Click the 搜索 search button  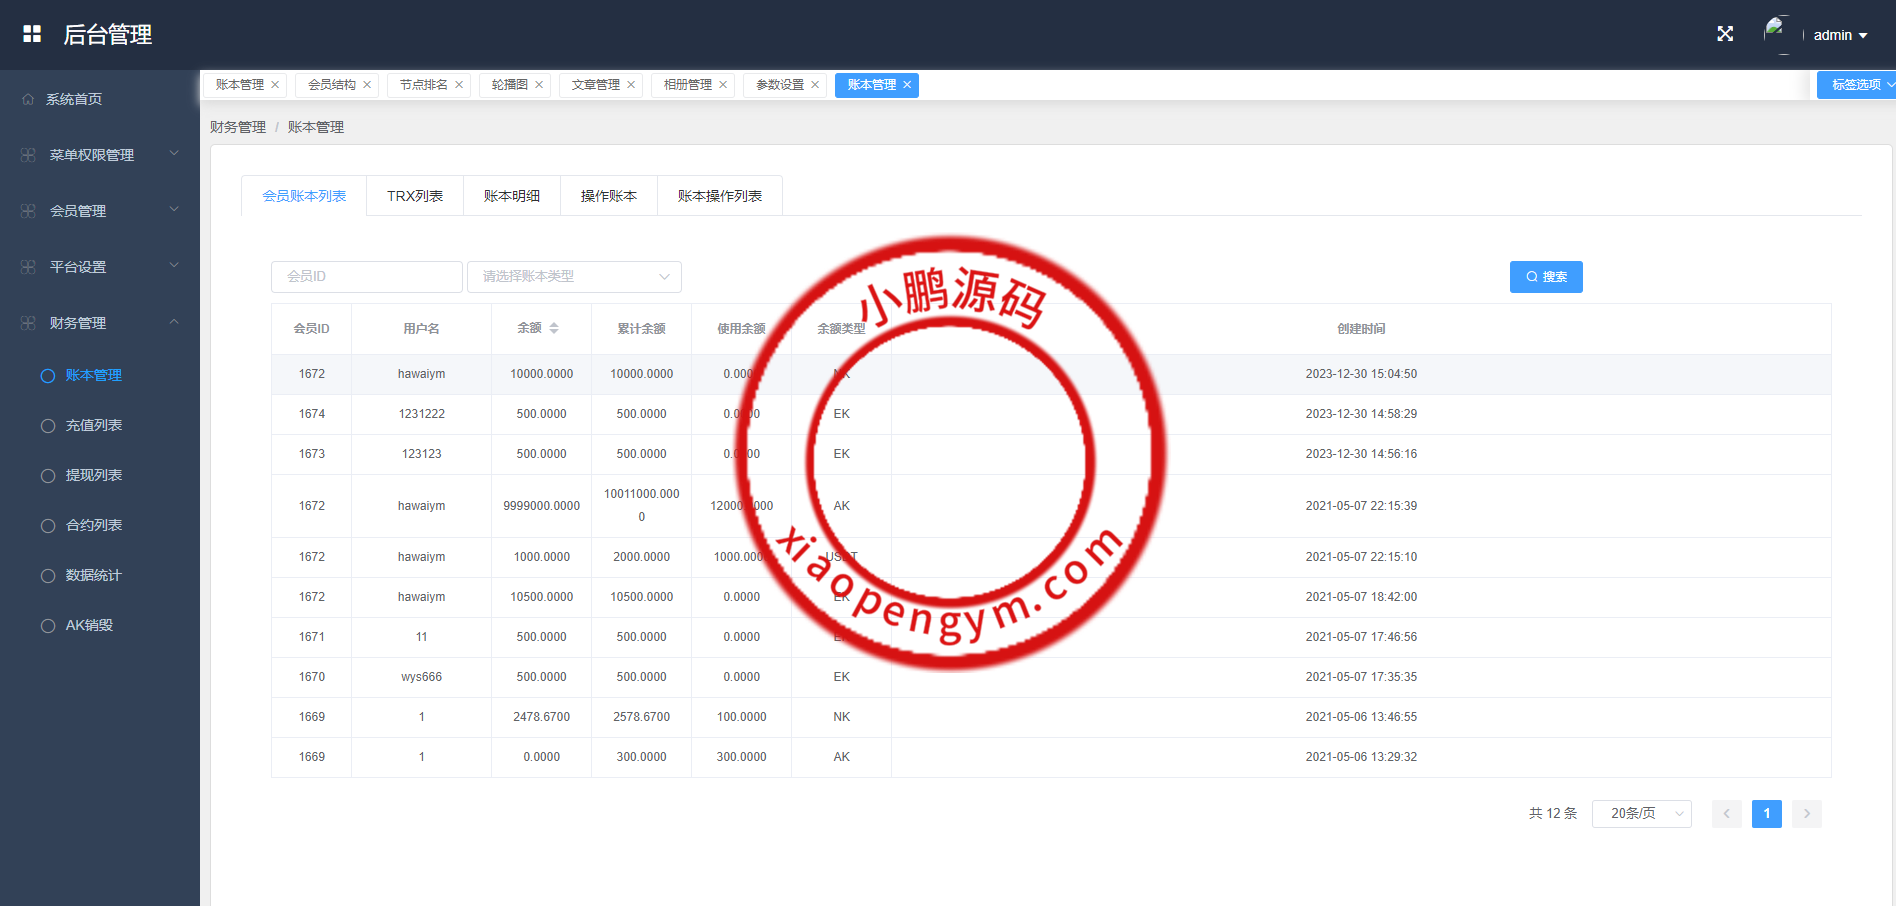coord(1546,276)
